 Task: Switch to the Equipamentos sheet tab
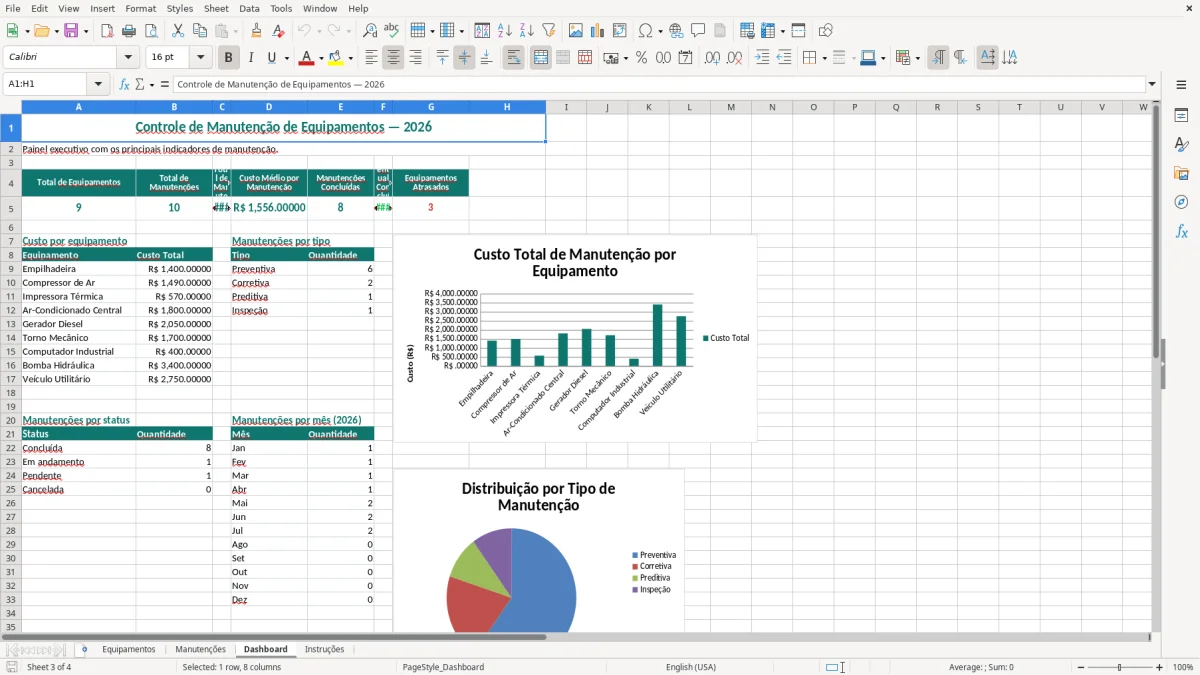pyautogui.click(x=129, y=649)
